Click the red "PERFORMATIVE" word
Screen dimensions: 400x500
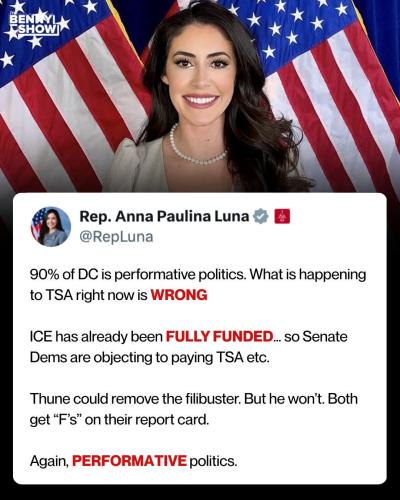(129, 461)
